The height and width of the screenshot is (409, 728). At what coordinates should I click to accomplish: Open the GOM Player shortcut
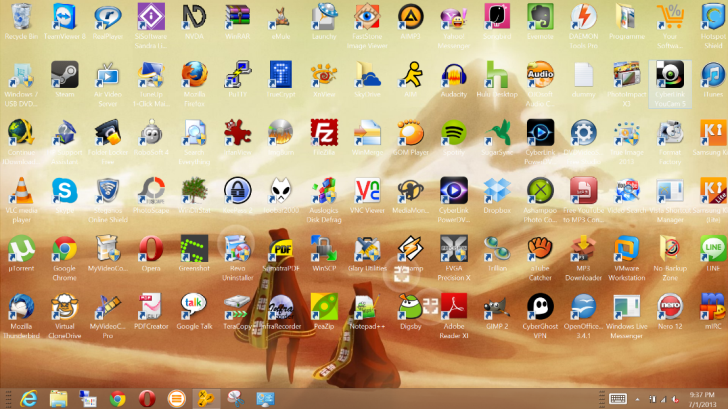point(410,133)
